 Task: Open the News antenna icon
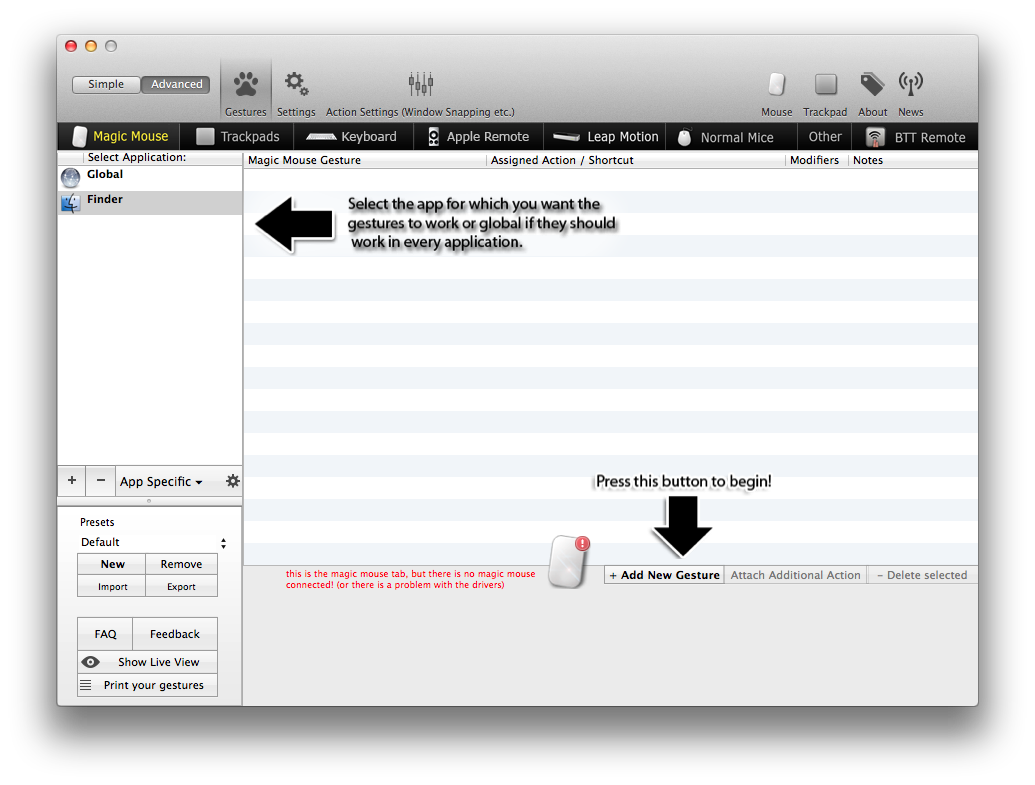(x=910, y=85)
